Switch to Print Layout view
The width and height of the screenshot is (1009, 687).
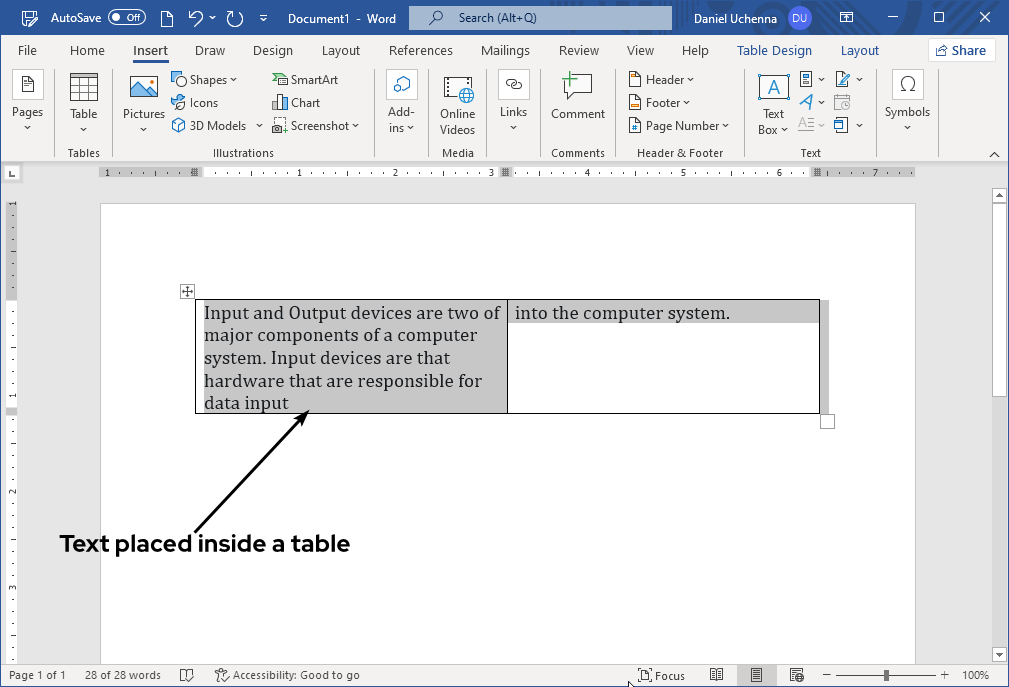[756, 675]
